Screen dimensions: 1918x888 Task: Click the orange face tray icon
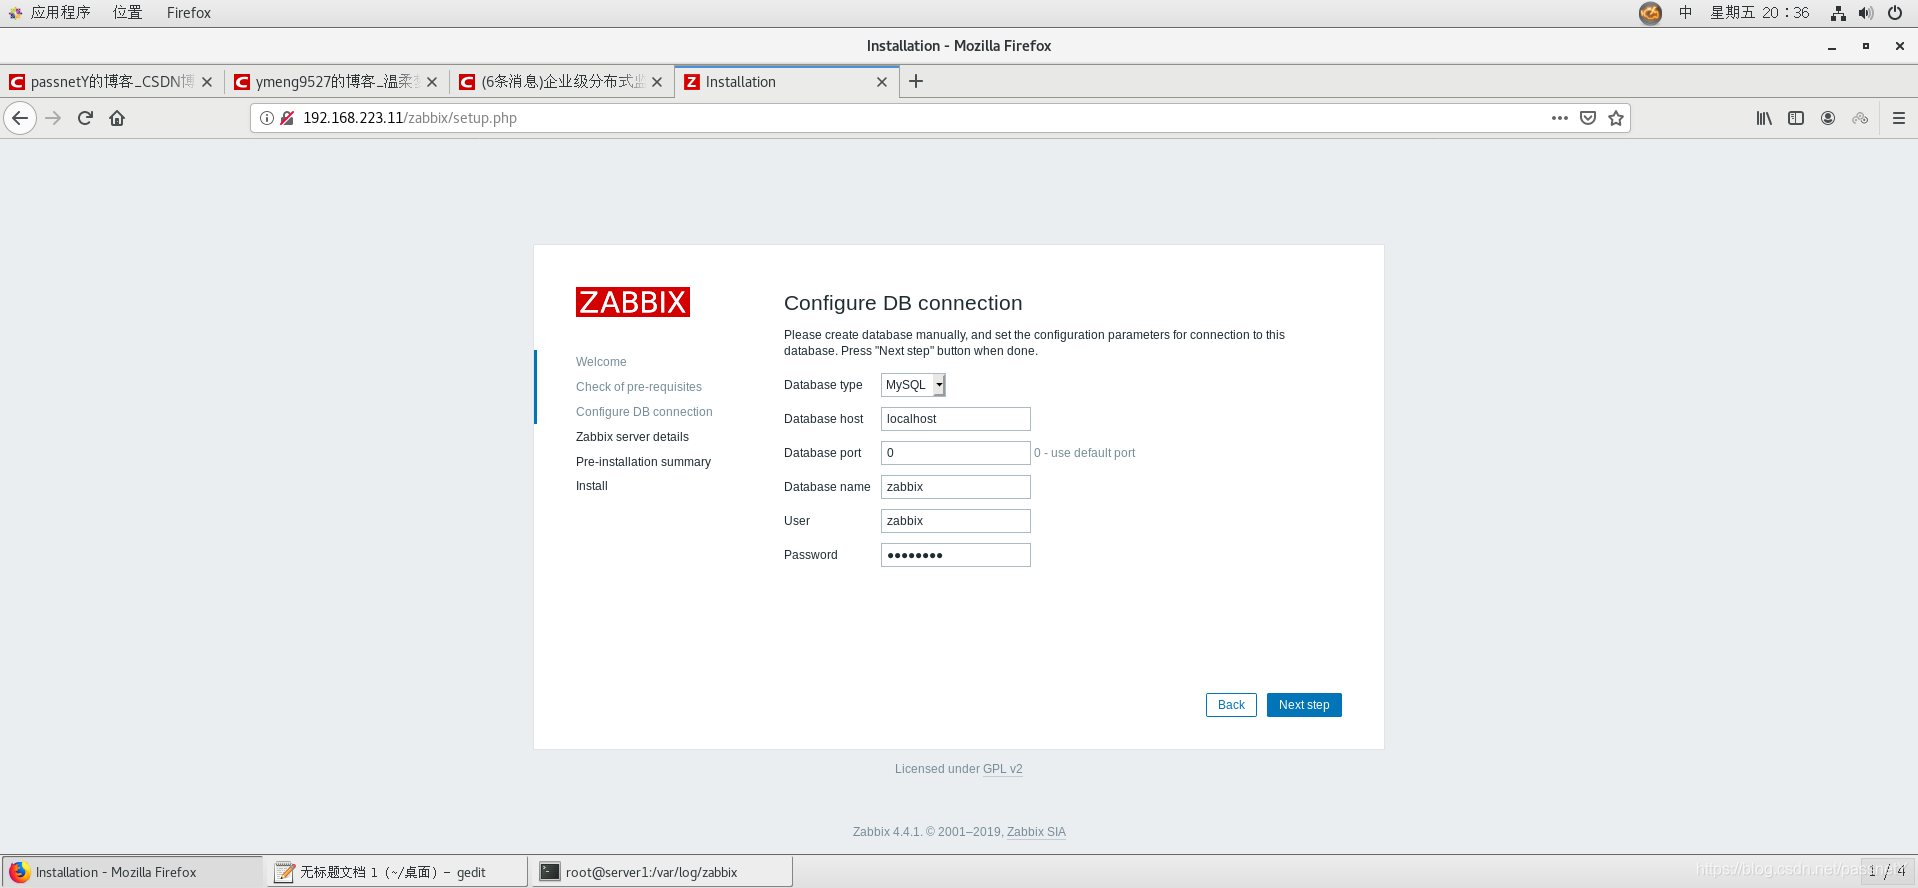[x=1650, y=13]
